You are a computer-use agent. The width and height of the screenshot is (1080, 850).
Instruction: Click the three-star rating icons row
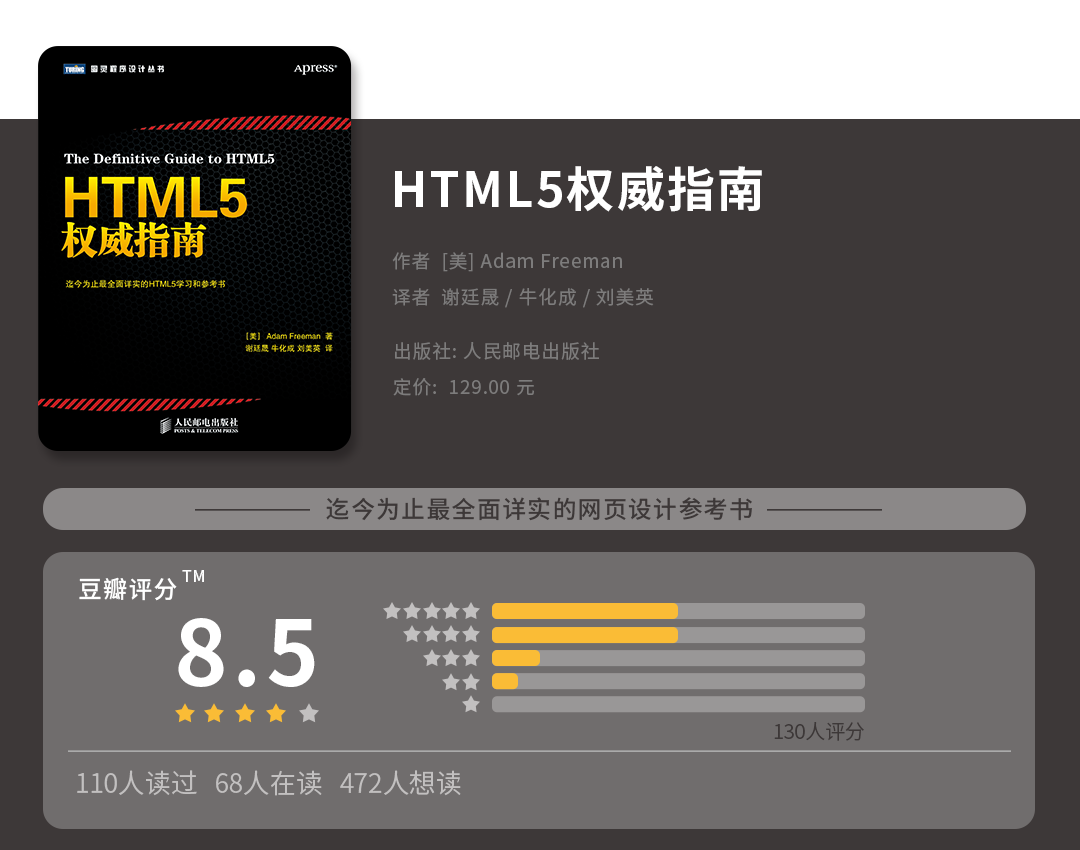tap(451, 658)
